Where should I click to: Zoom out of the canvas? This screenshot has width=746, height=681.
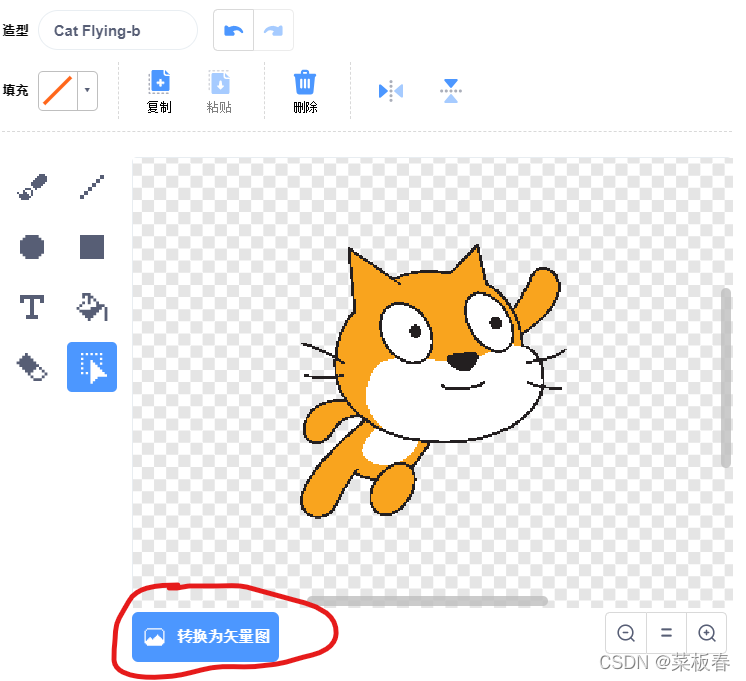point(626,633)
